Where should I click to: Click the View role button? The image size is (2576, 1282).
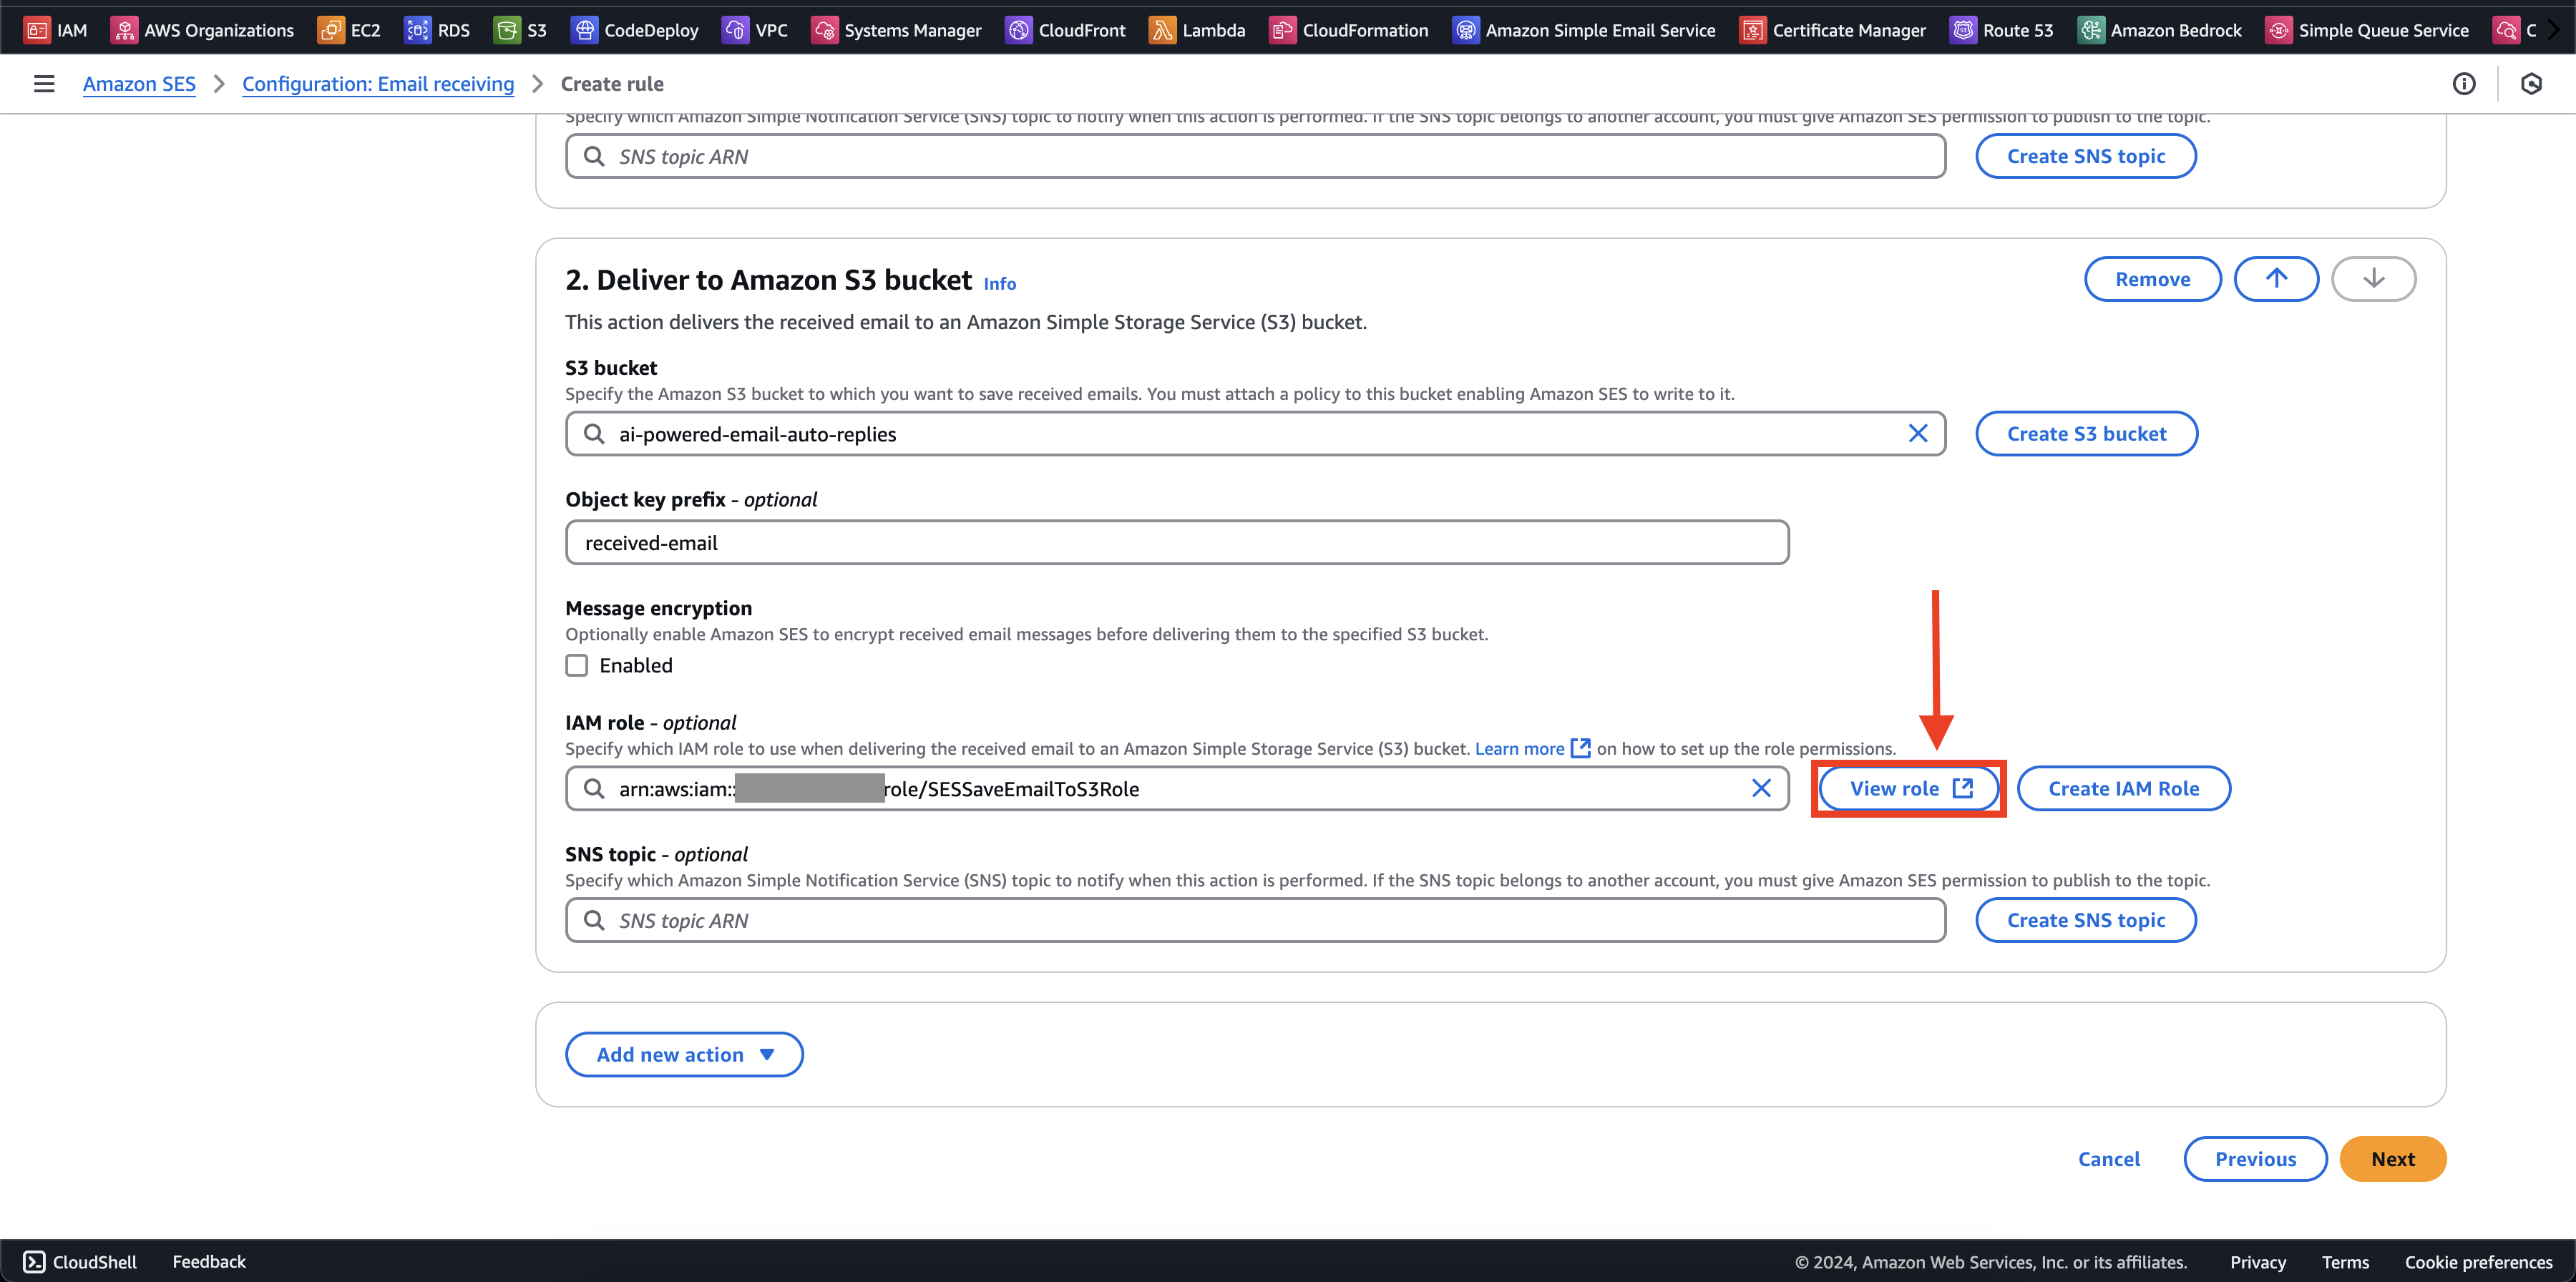click(1909, 788)
